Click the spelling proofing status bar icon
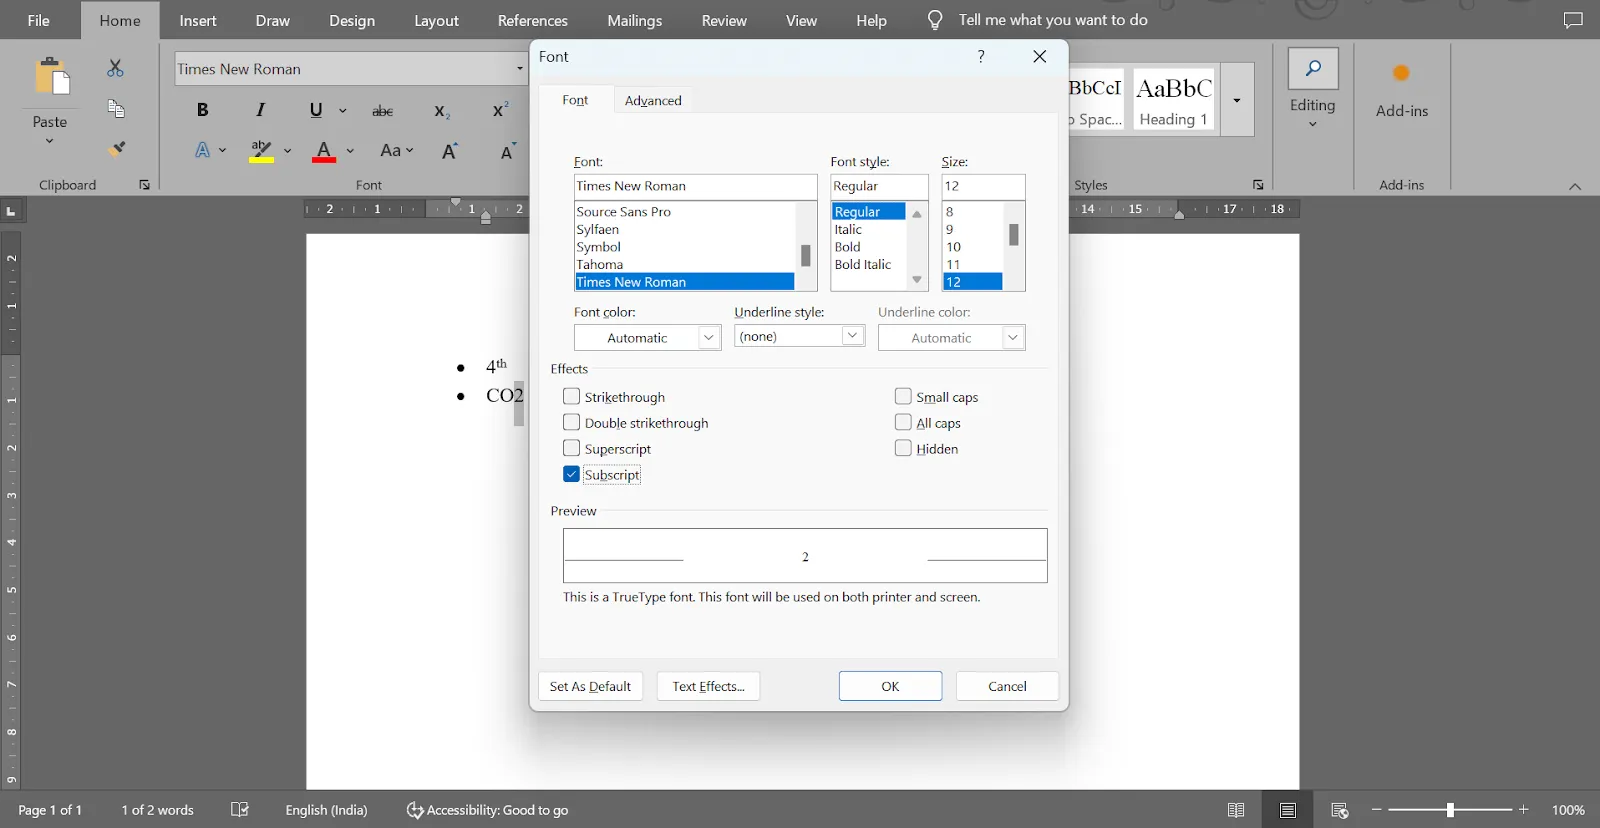This screenshot has width=1600, height=828. coord(240,809)
